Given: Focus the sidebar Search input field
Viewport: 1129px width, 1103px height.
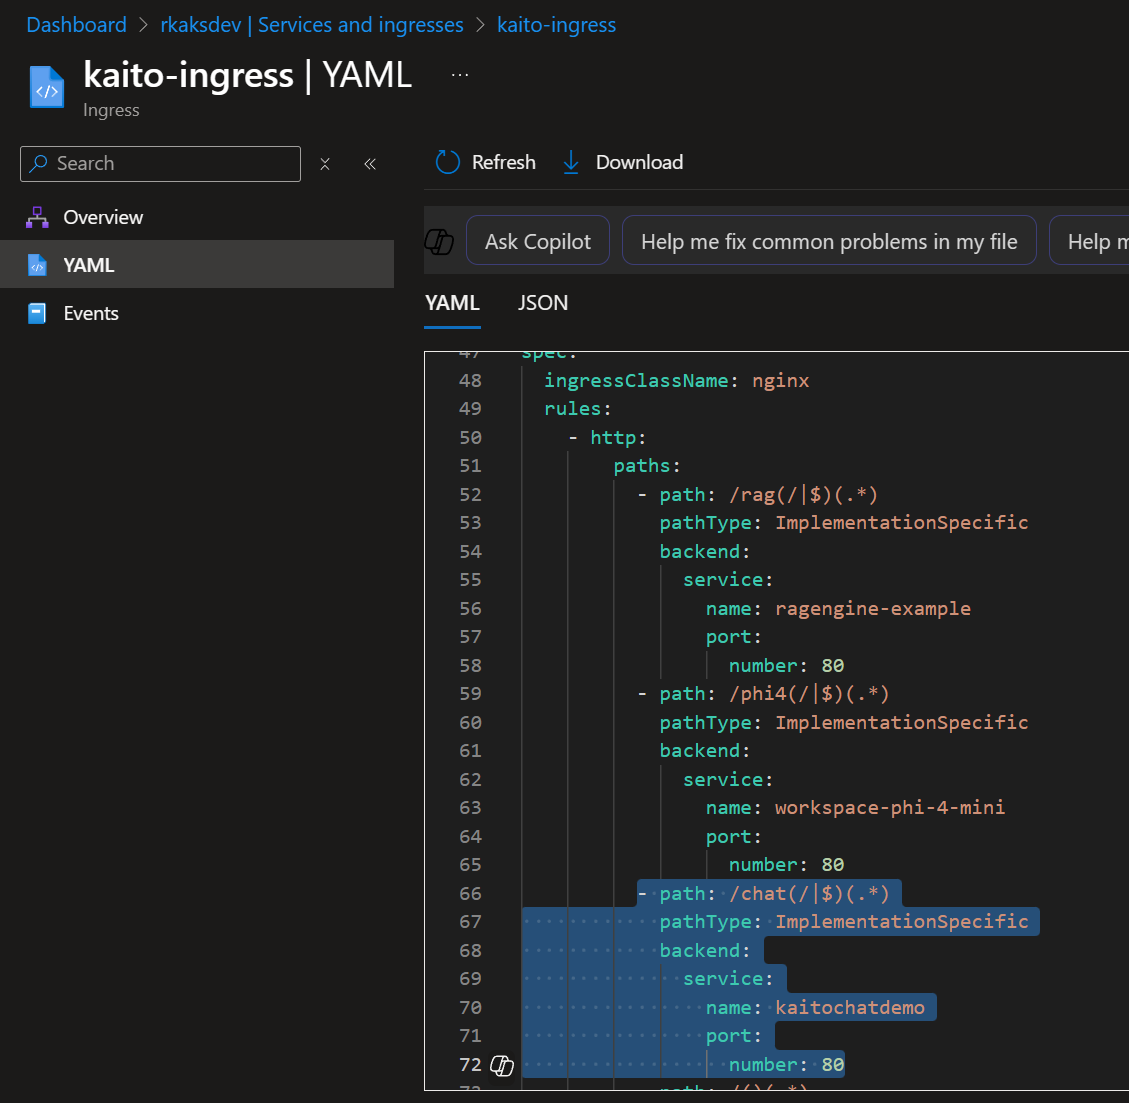Looking at the screenshot, I should 170,164.
